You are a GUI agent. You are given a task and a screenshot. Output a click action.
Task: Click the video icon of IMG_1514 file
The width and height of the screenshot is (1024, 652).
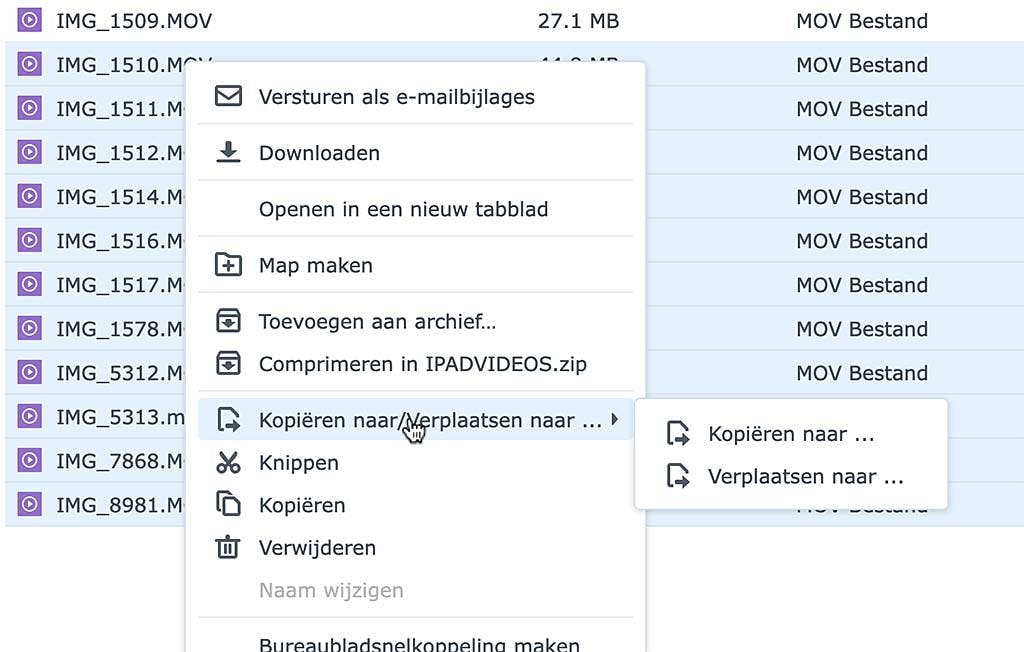point(30,197)
